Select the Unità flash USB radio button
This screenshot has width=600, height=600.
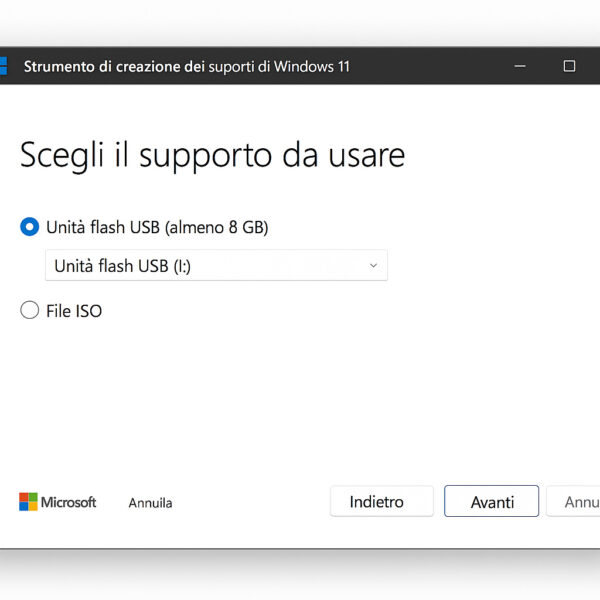click(x=30, y=227)
